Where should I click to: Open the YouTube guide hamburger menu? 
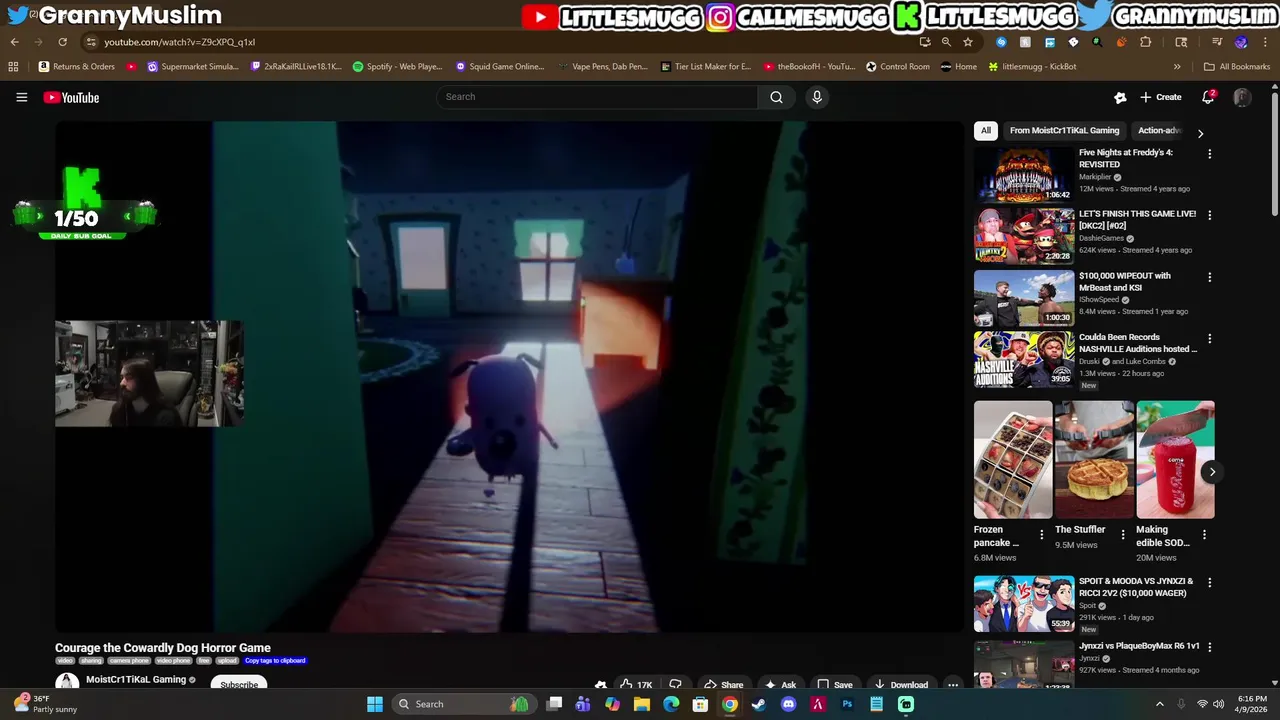click(x=21, y=97)
